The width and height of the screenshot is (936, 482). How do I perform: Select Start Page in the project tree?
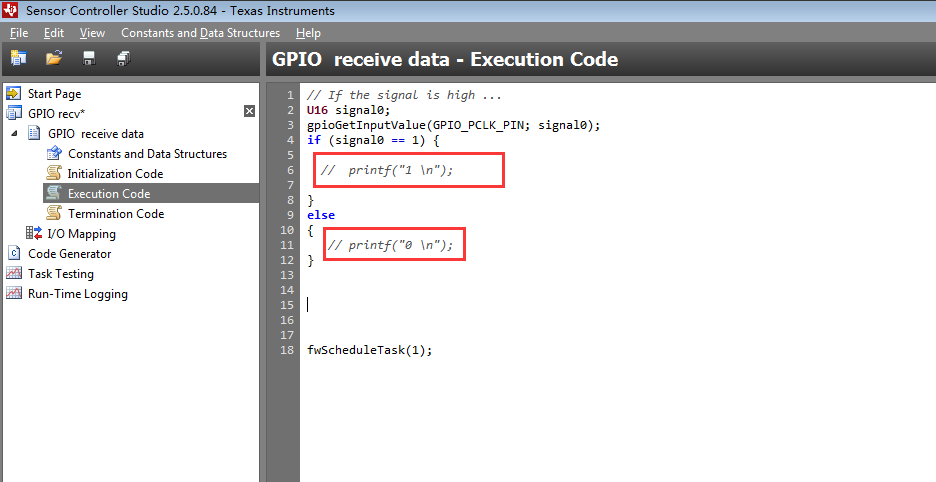click(54, 94)
